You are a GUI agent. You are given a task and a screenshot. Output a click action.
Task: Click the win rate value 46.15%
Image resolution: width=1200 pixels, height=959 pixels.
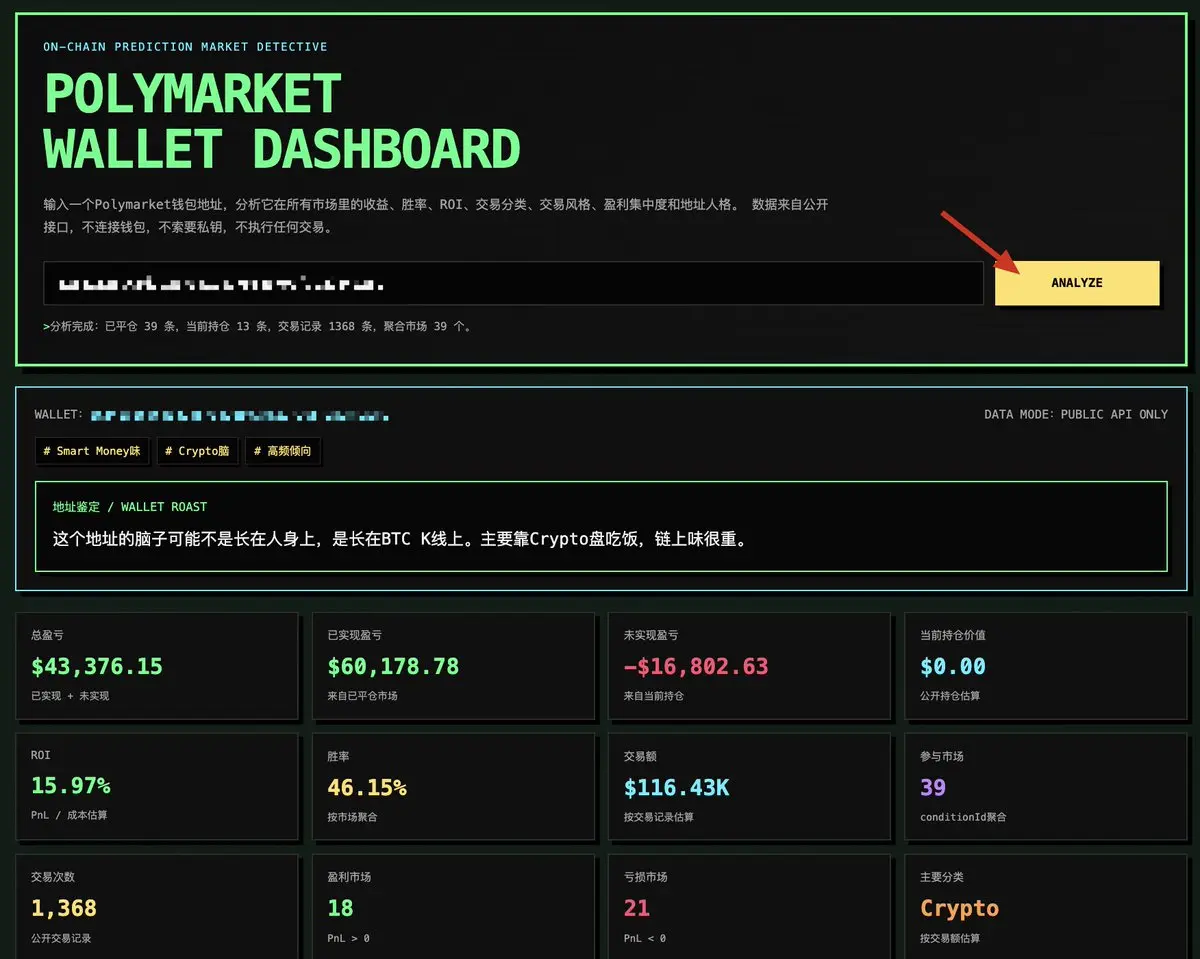point(367,787)
